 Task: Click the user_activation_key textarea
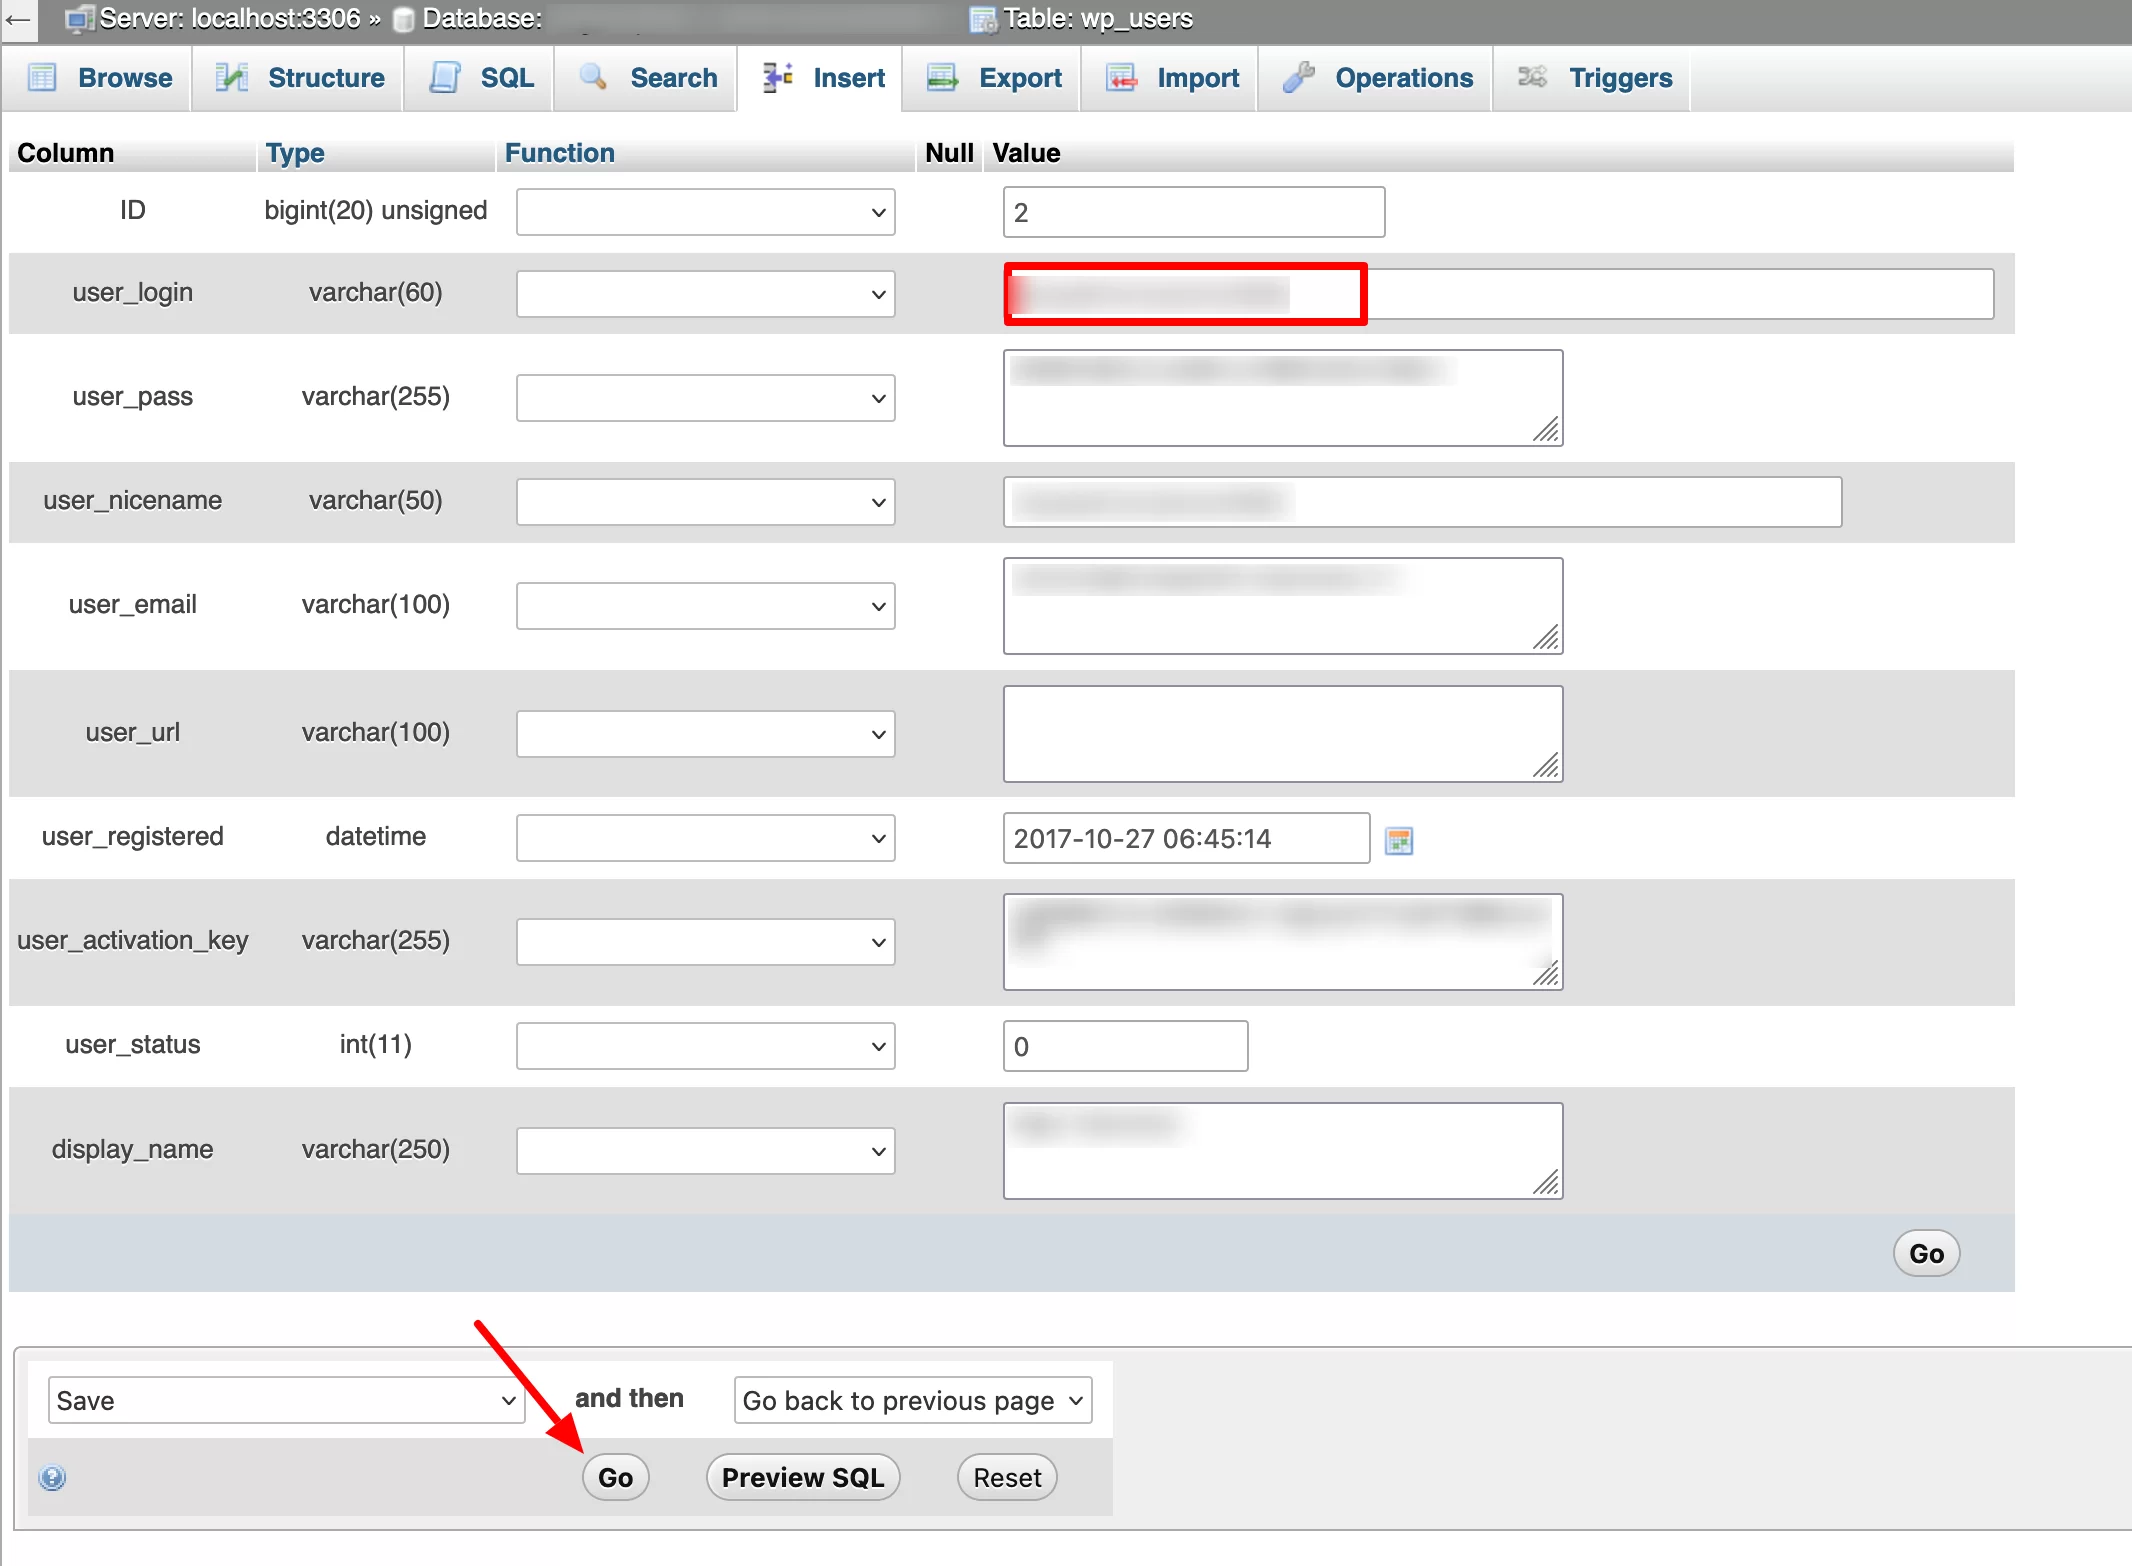click(x=1283, y=942)
